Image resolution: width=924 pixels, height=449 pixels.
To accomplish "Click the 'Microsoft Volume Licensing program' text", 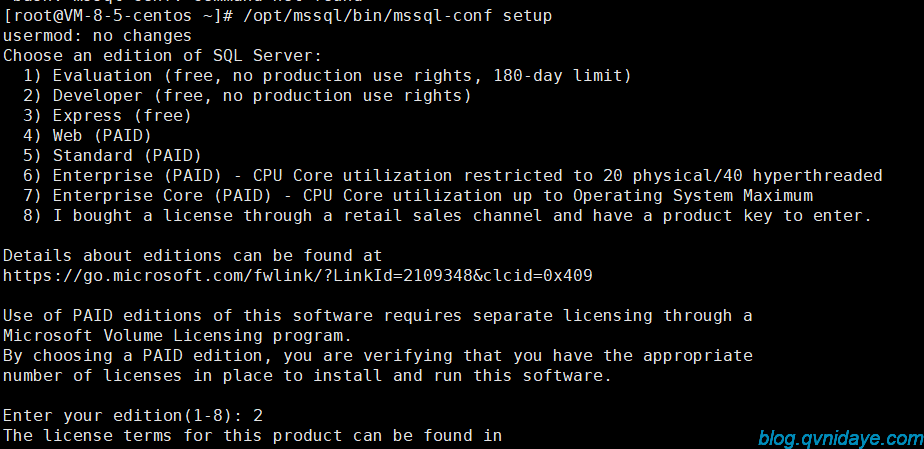I will [x=177, y=336].
